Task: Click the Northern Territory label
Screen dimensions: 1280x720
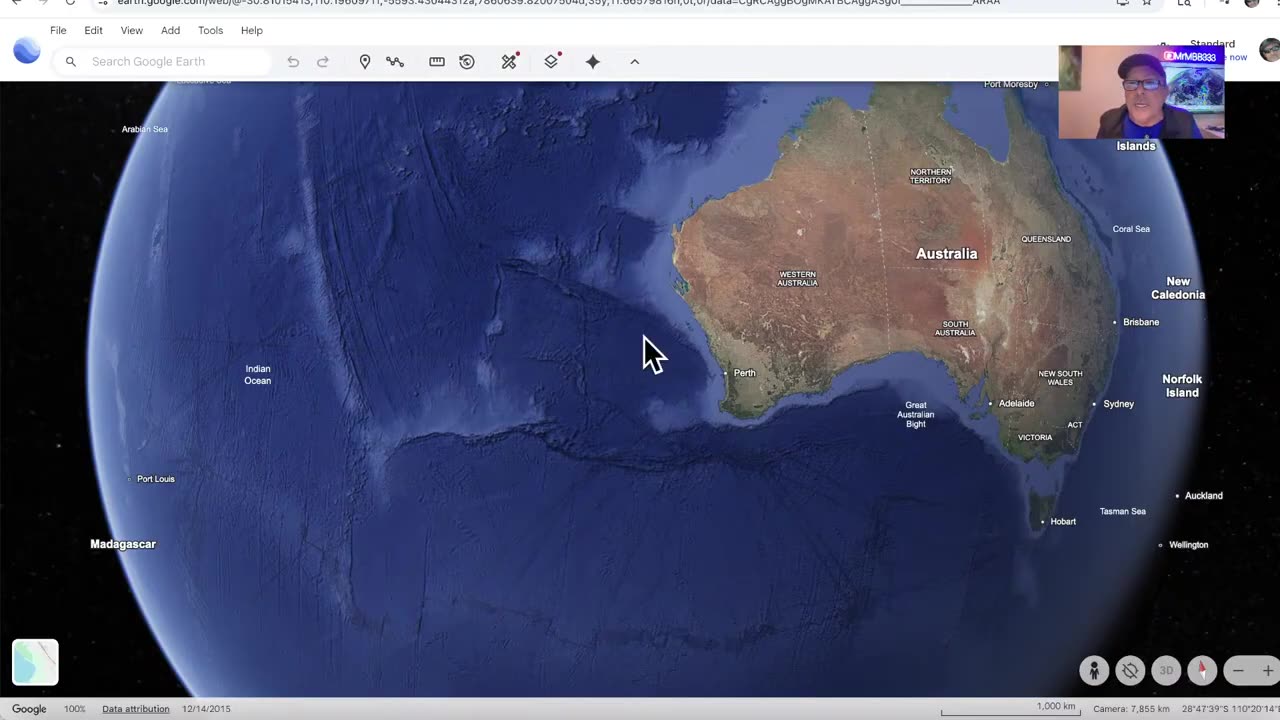Action: coord(930,176)
